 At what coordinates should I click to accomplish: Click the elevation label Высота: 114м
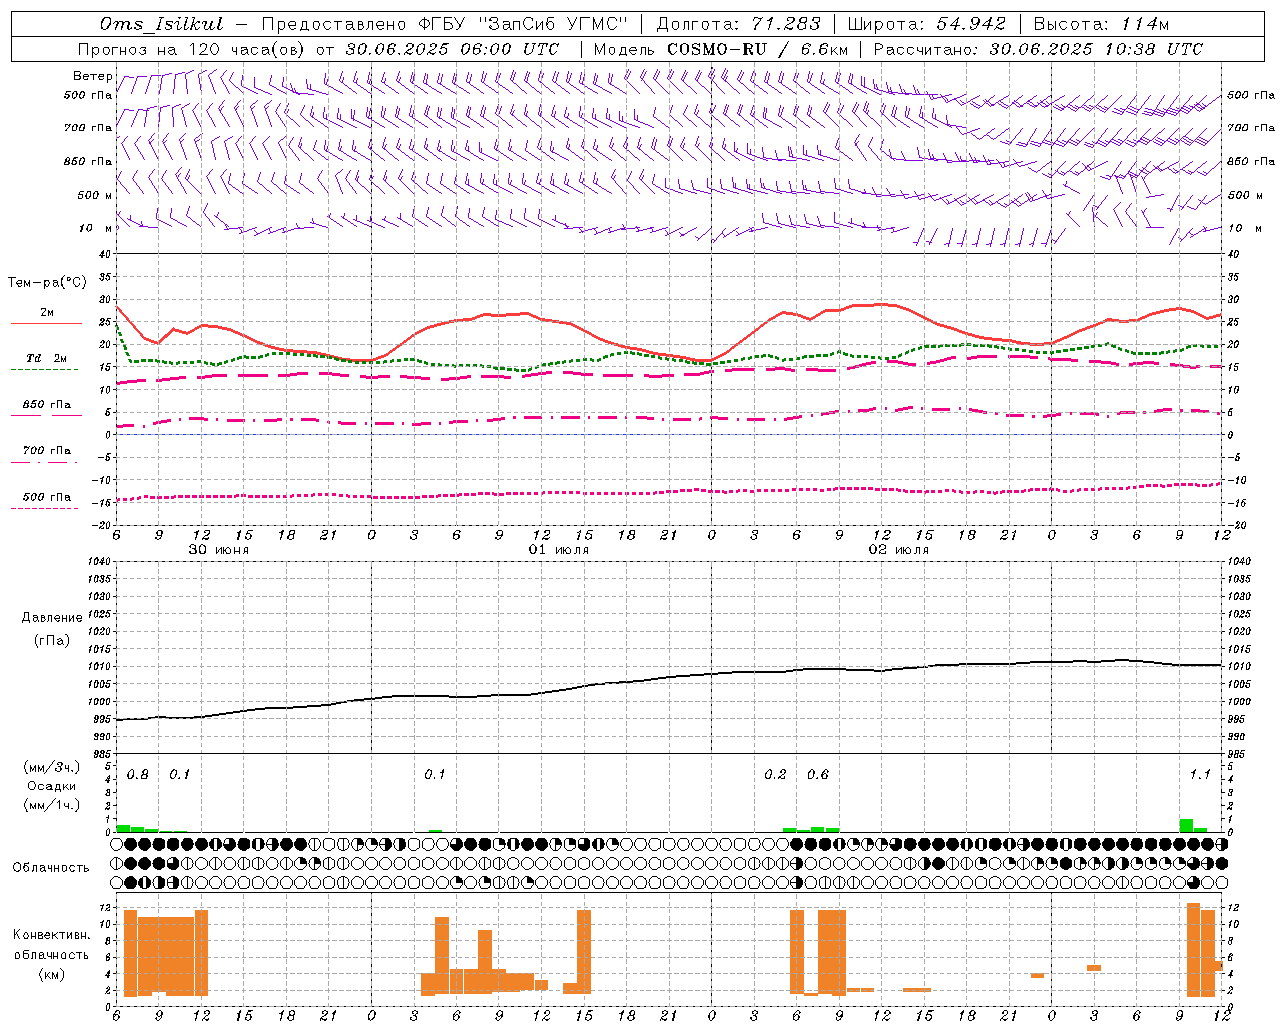coord(1101,24)
